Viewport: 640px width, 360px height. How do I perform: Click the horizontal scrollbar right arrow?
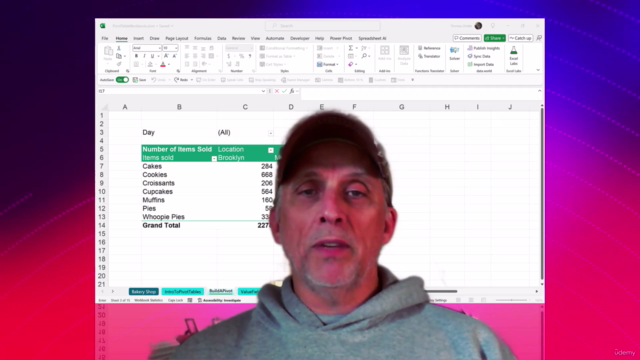pyautogui.click(x=537, y=291)
